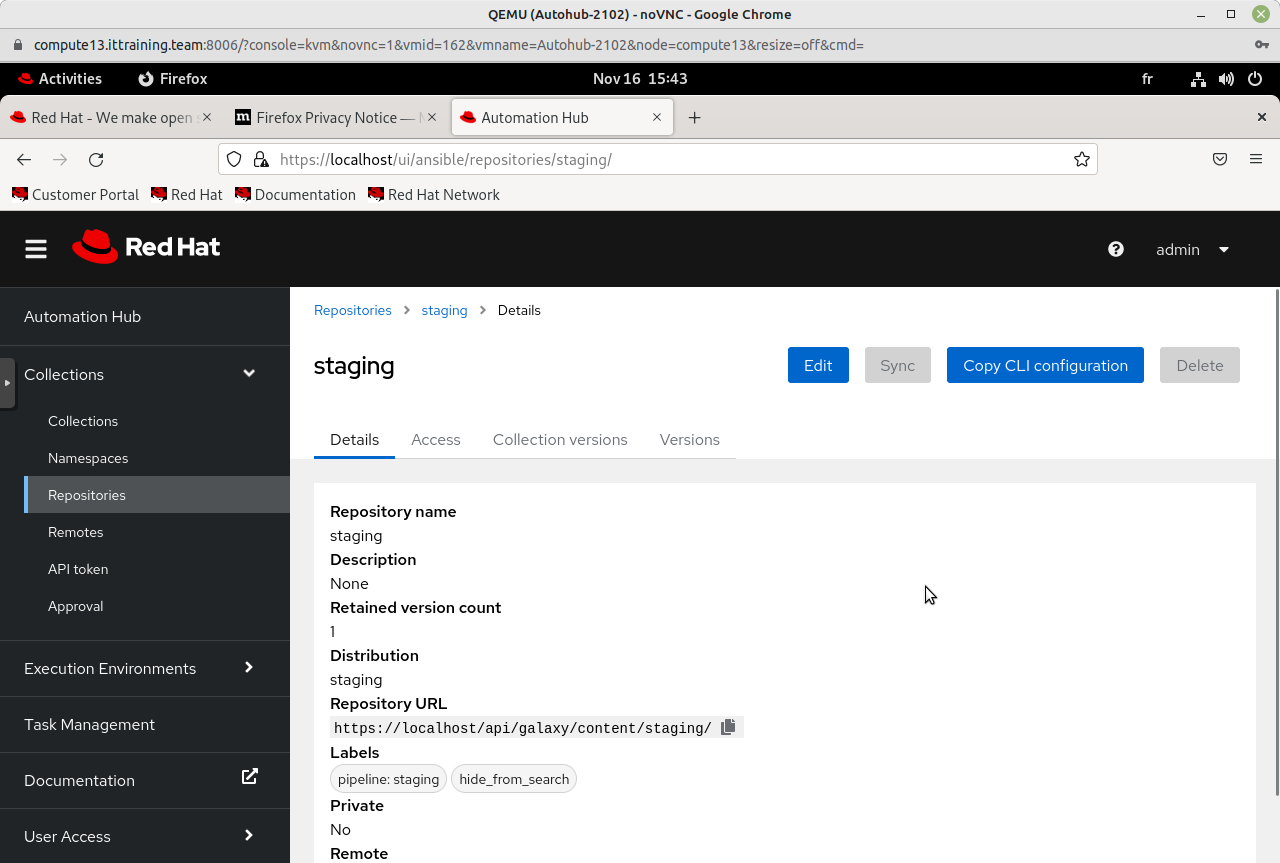Open the admin user dropdown
The width and height of the screenshot is (1280, 863).
click(1193, 250)
